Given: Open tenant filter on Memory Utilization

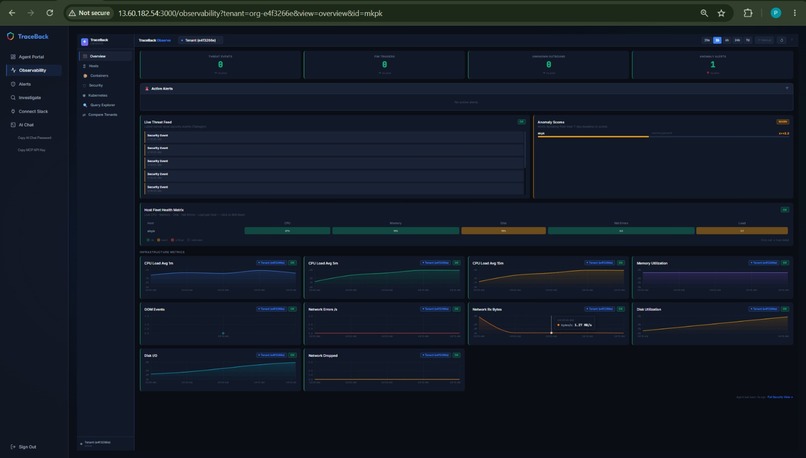Looking at the screenshot, I should point(764,263).
